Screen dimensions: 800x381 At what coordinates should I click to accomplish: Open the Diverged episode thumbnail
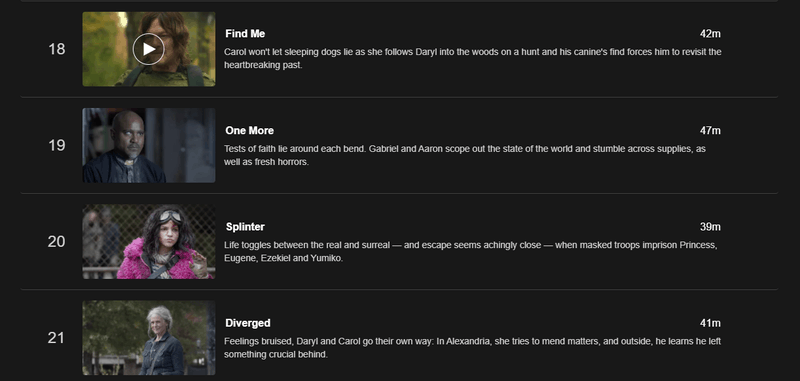pyautogui.click(x=149, y=338)
